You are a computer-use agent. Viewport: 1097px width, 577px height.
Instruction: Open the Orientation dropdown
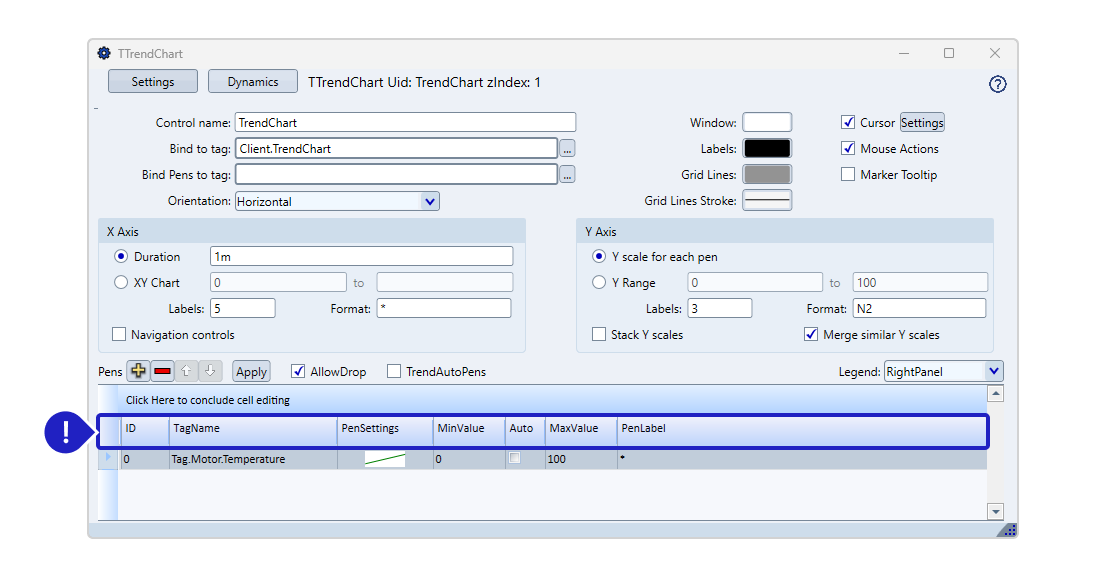point(429,201)
